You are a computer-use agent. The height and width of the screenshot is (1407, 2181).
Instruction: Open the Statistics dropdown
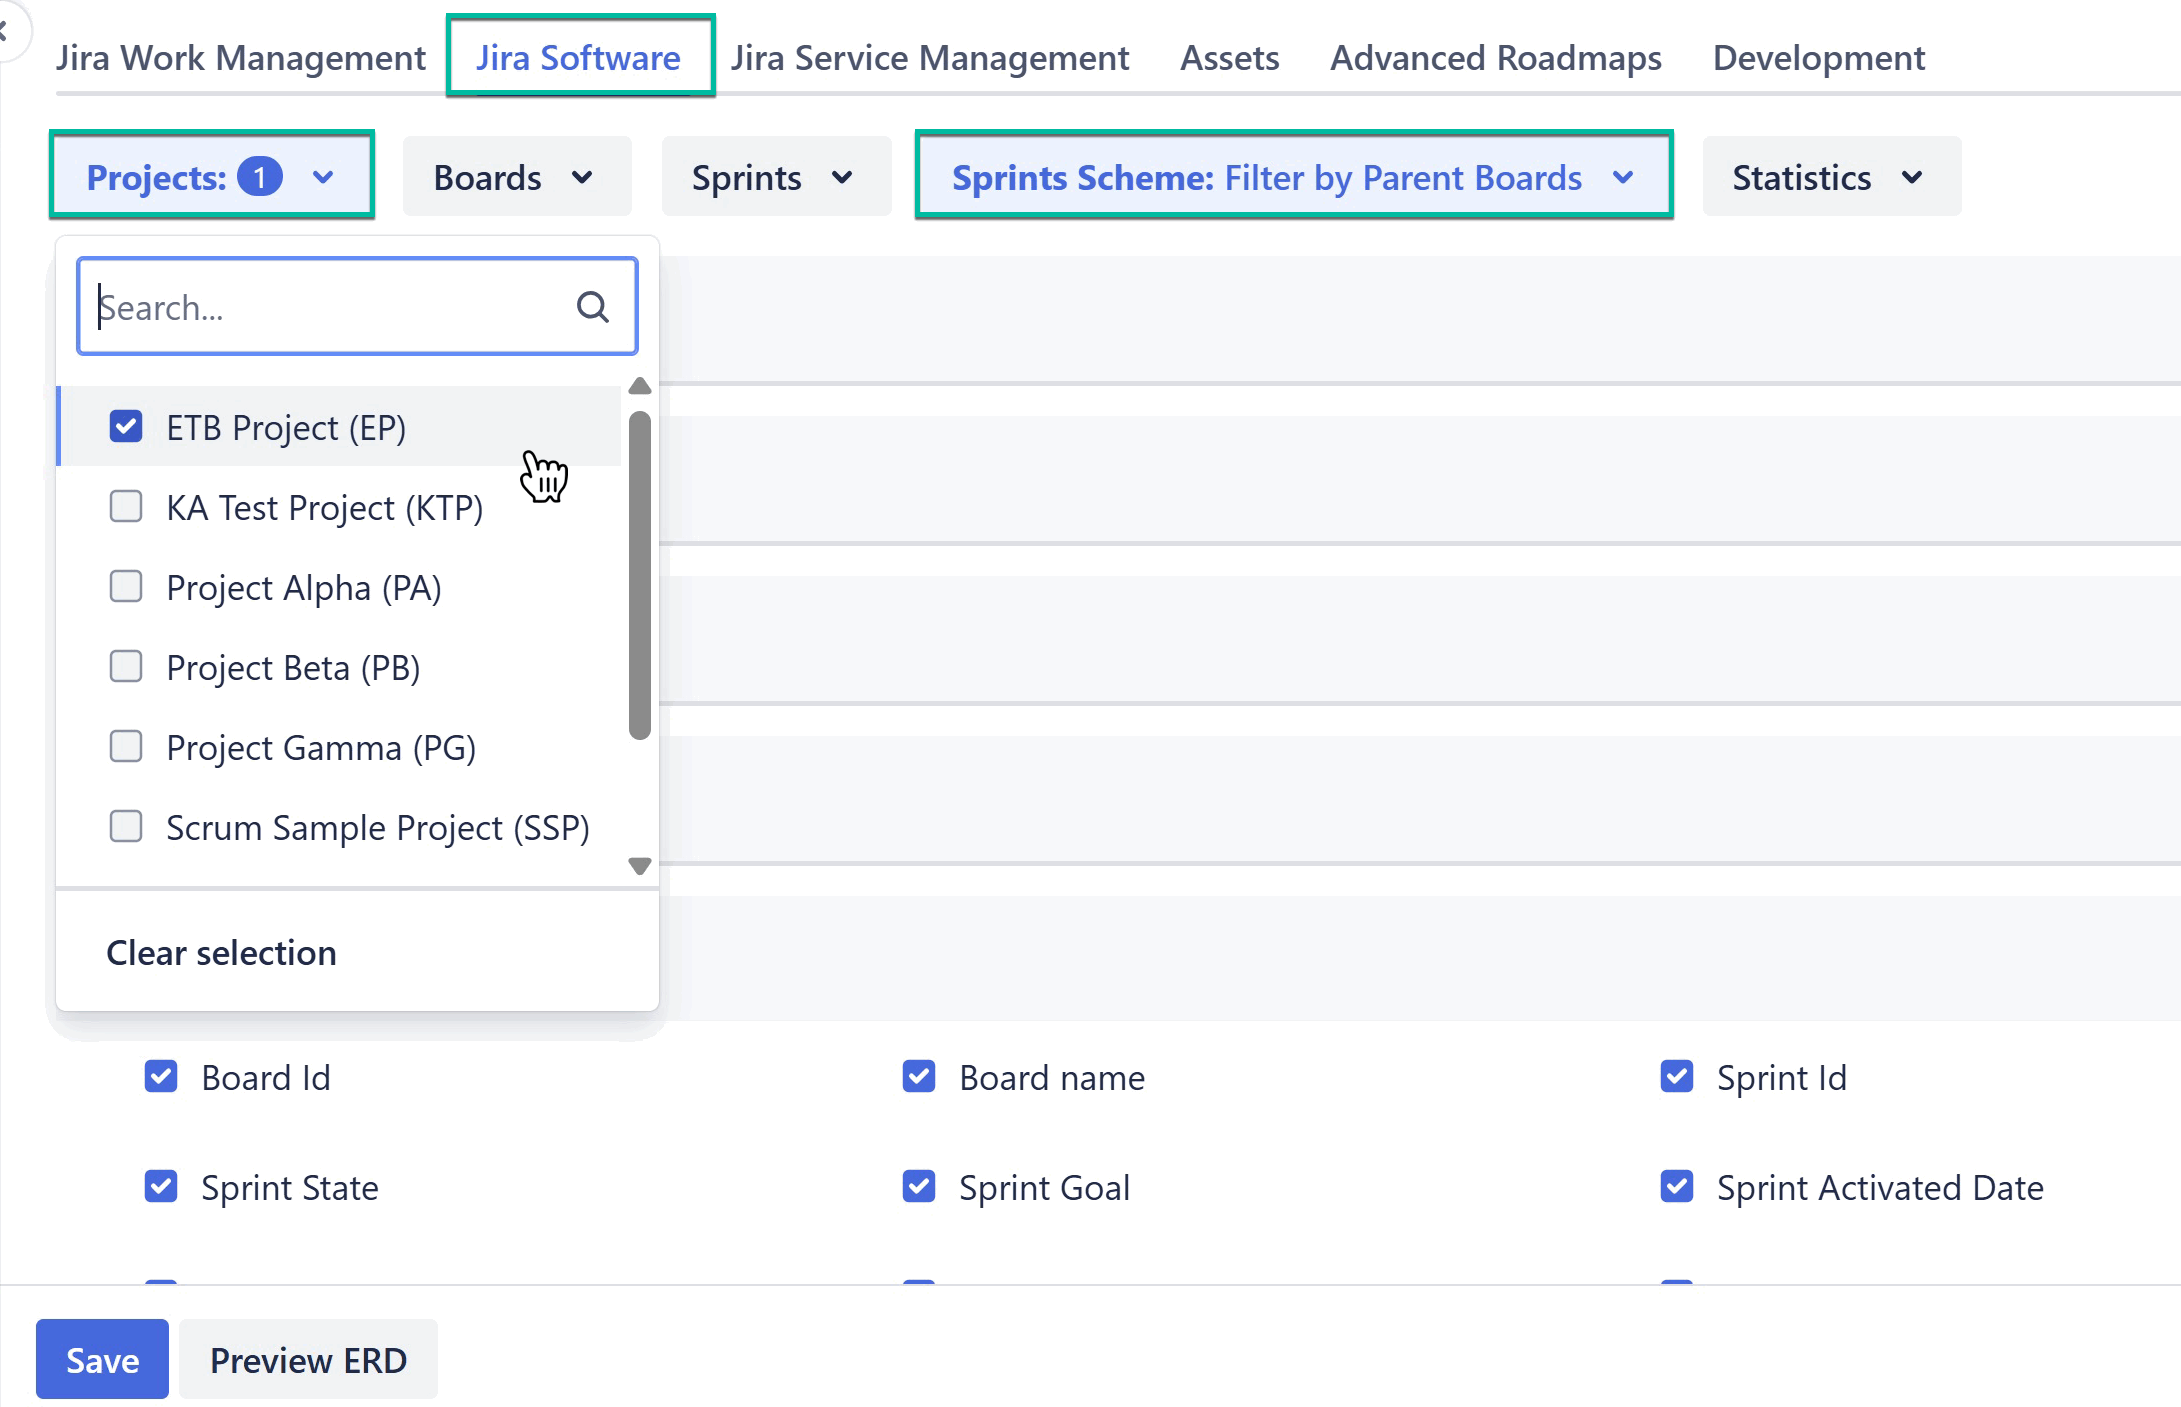click(1830, 176)
